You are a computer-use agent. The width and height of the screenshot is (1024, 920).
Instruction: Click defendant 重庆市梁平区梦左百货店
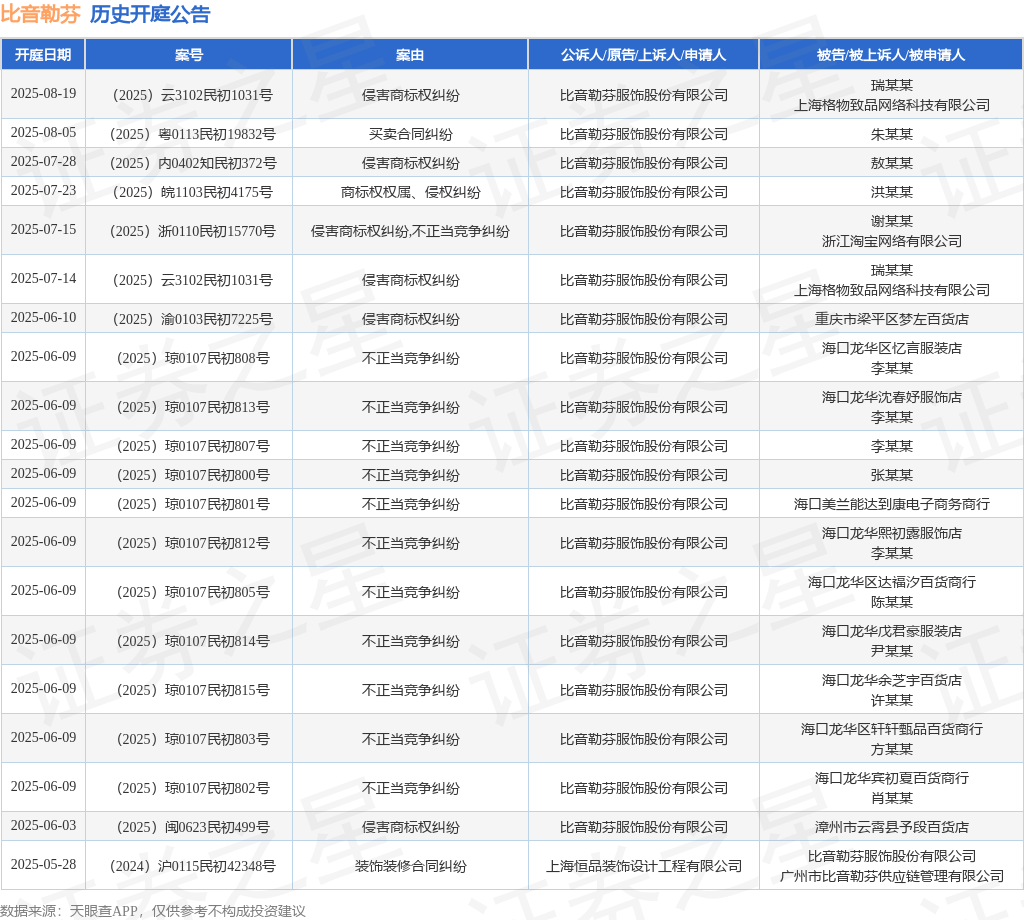click(x=891, y=319)
